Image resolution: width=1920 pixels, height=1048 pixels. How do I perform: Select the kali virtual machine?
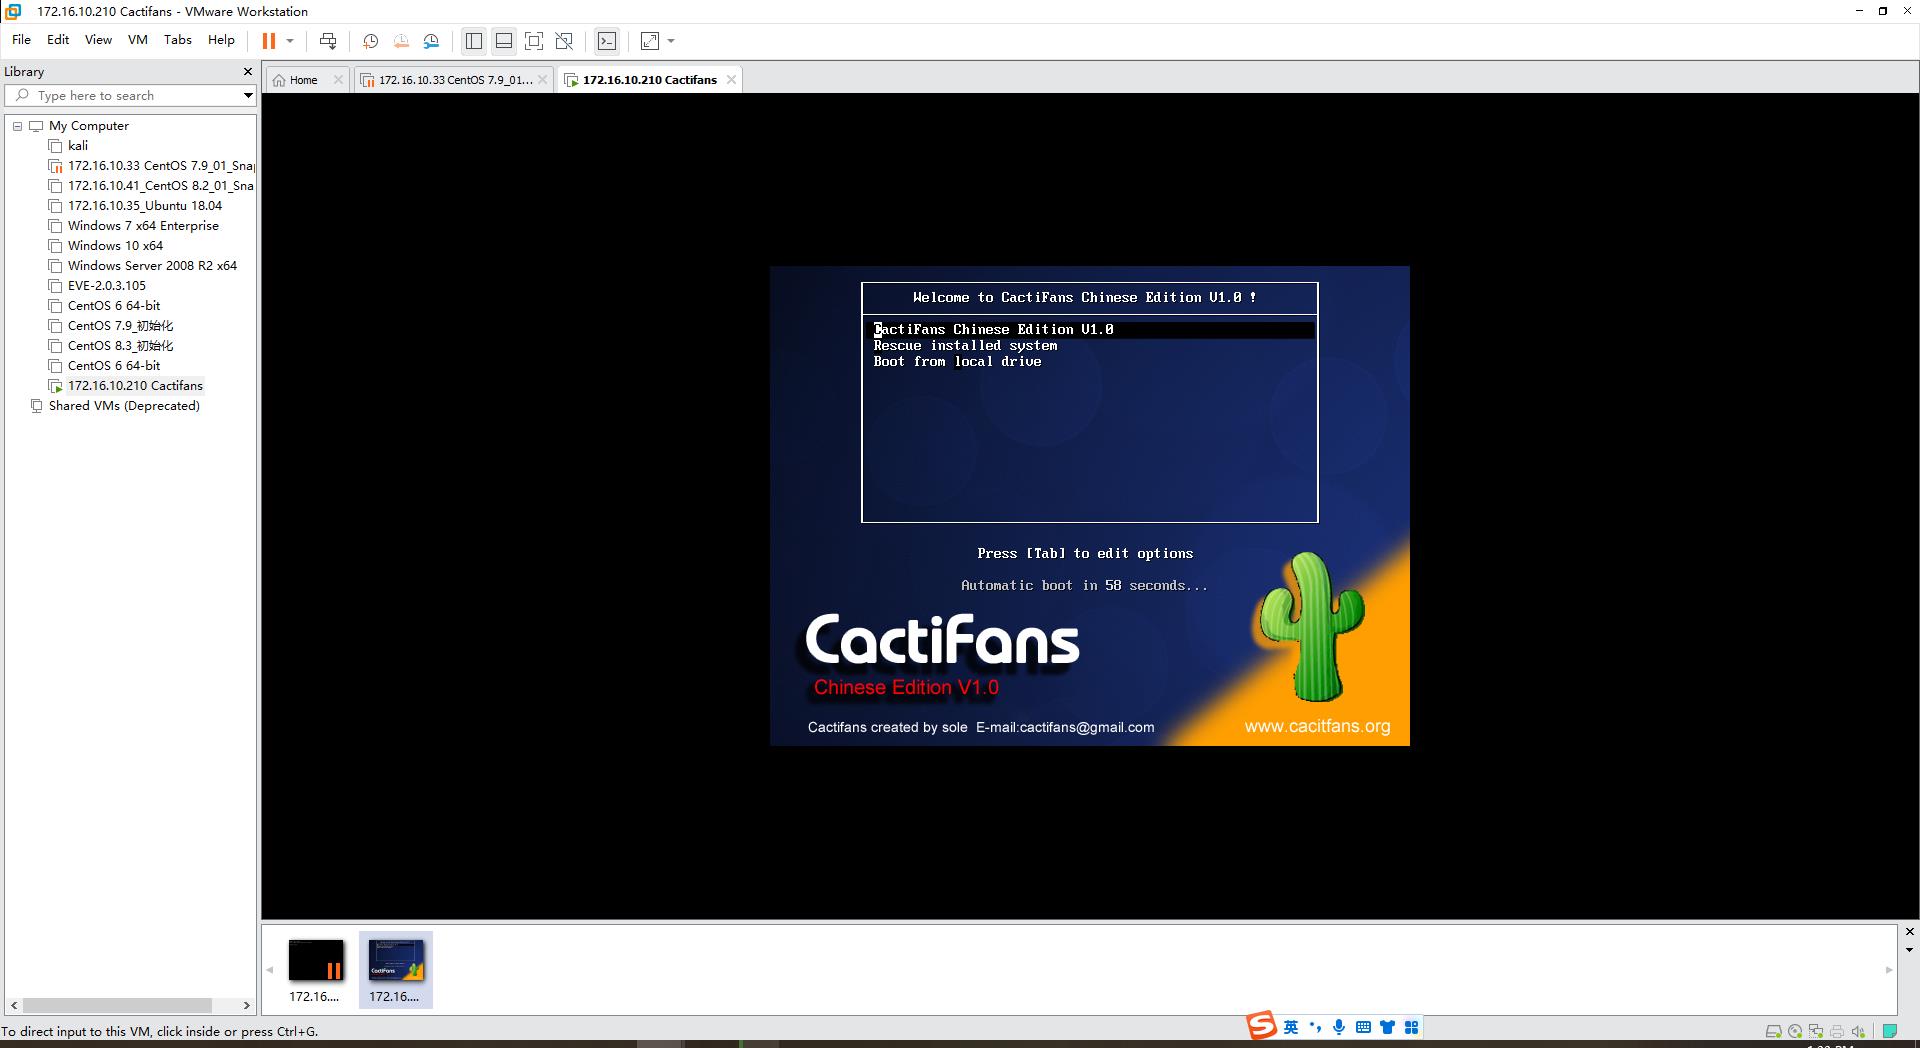pos(78,146)
